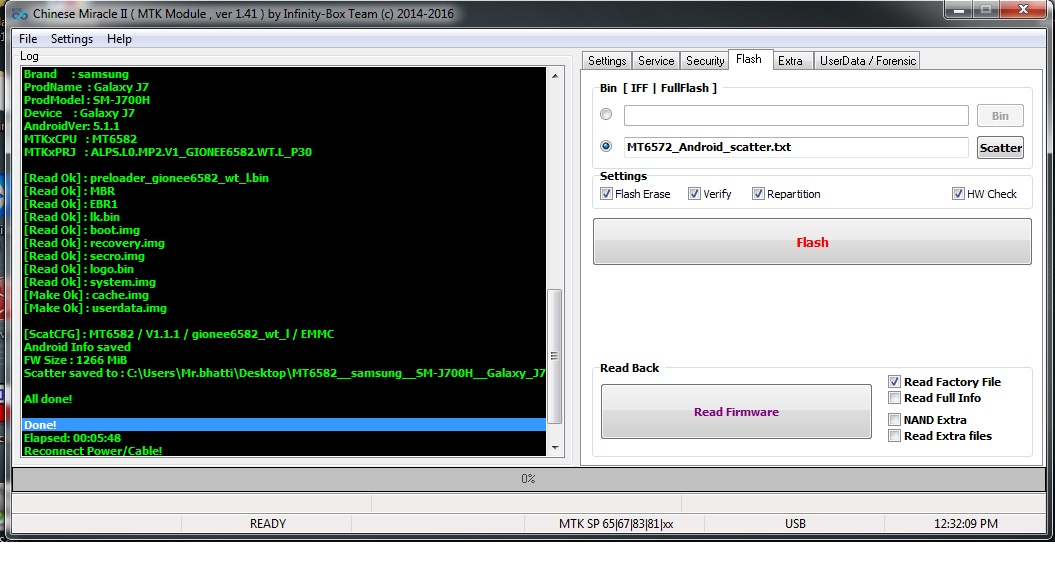Image resolution: width=1055 pixels, height=584 pixels.
Task: Select the highlighted 'Done!' log line
Action: pyautogui.click(x=283, y=425)
